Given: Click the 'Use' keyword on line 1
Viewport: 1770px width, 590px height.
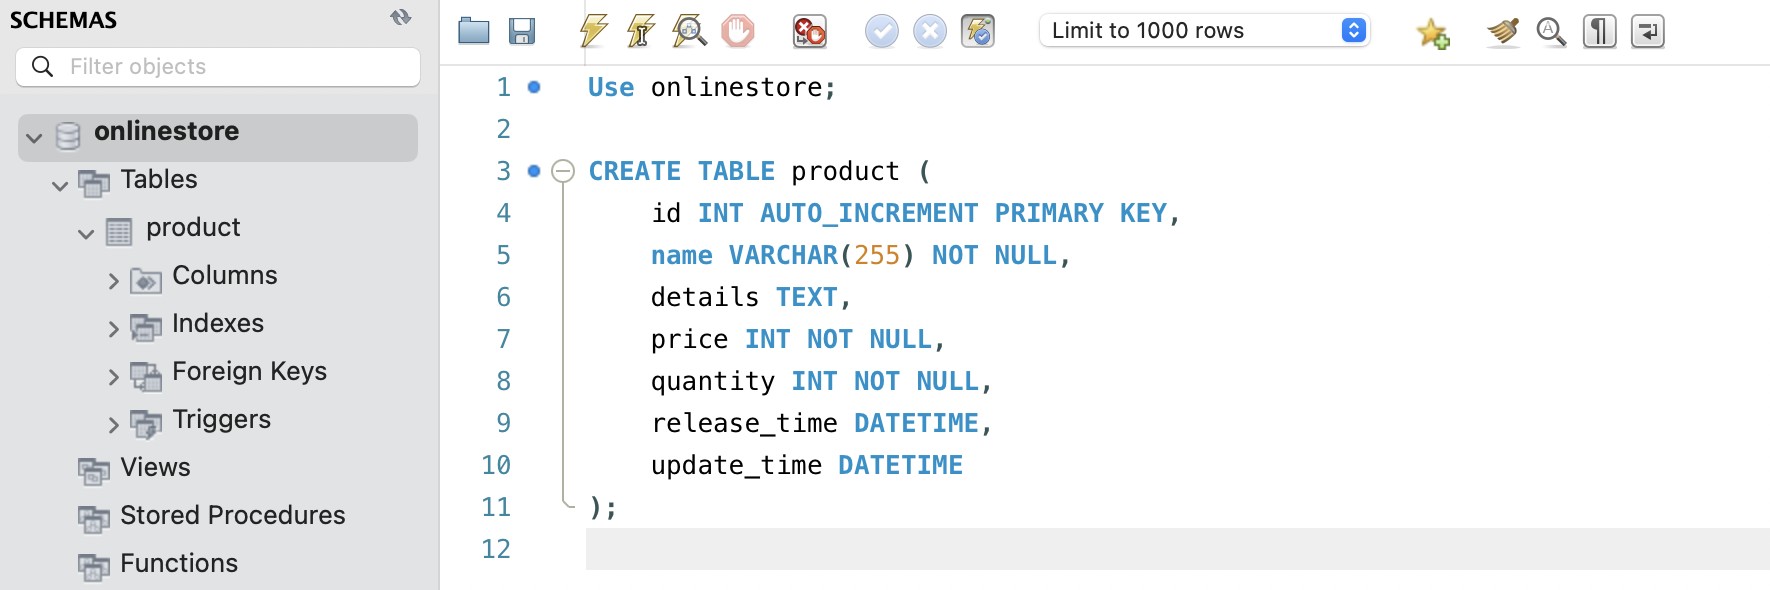Looking at the screenshot, I should (611, 87).
